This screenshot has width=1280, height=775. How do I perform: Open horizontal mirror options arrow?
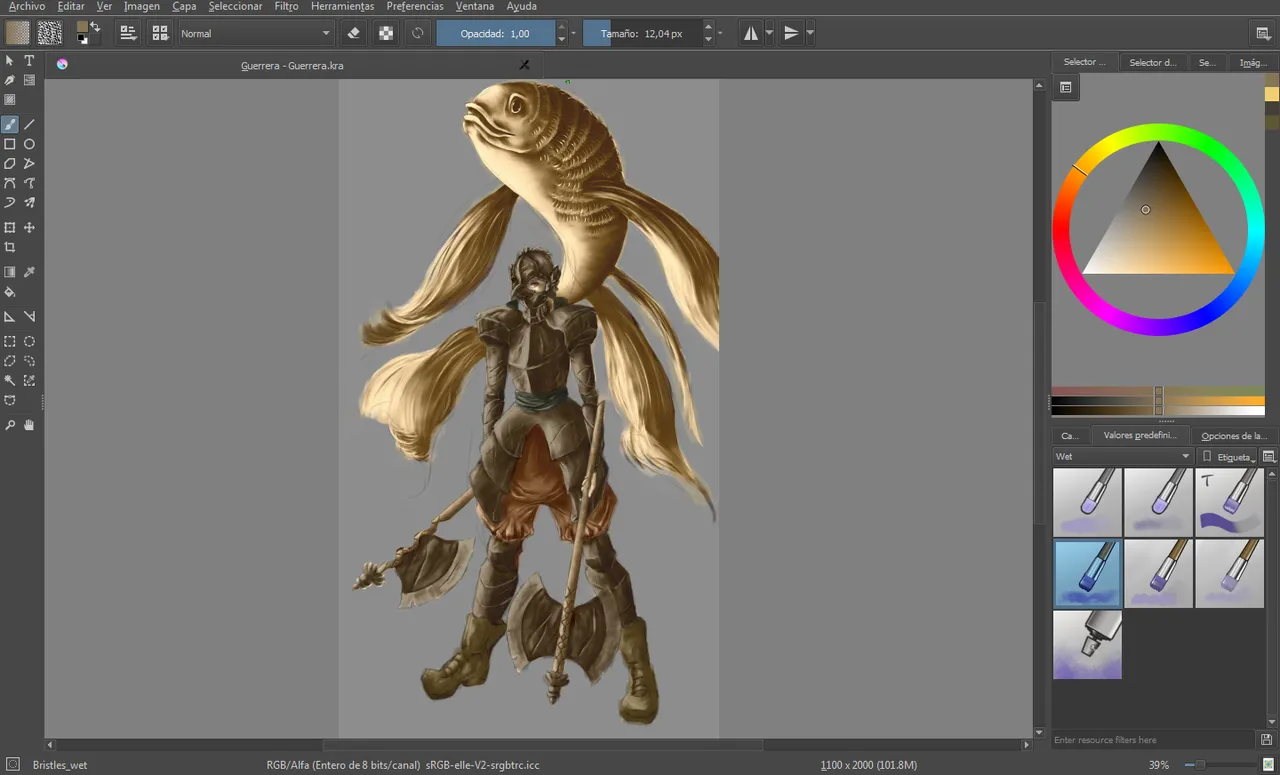tap(769, 33)
